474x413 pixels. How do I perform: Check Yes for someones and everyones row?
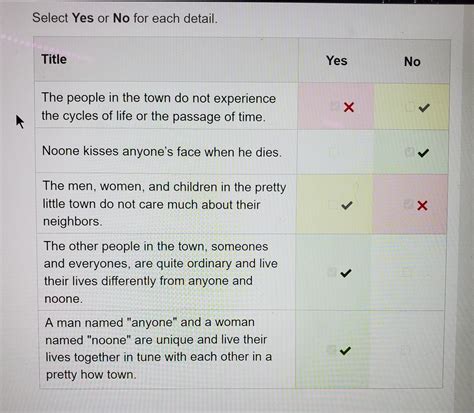[x=332, y=272]
